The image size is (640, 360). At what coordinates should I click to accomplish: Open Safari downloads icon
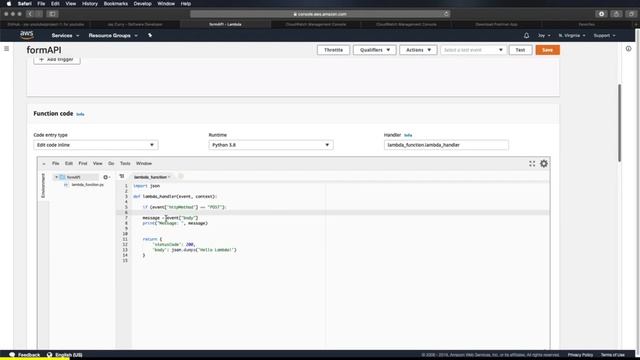pyautogui.click(x=601, y=14)
